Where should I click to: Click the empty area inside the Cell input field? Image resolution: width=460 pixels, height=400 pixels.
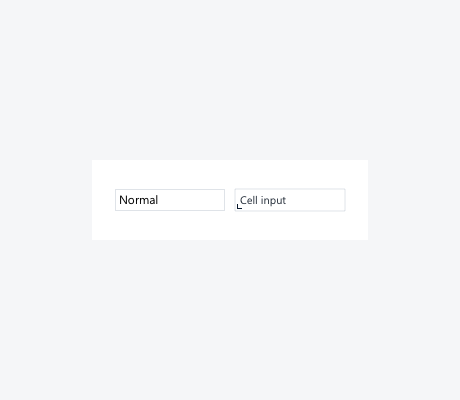(x=315, y=200)
